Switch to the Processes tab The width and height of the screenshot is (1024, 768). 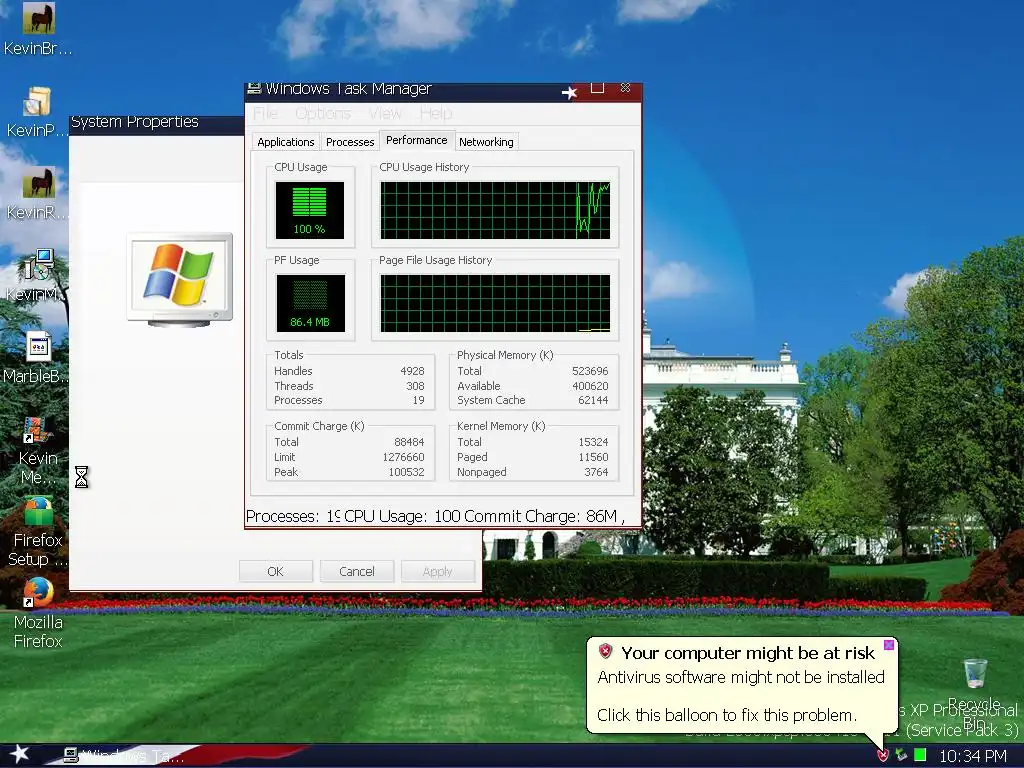click(x=350, y=142)
